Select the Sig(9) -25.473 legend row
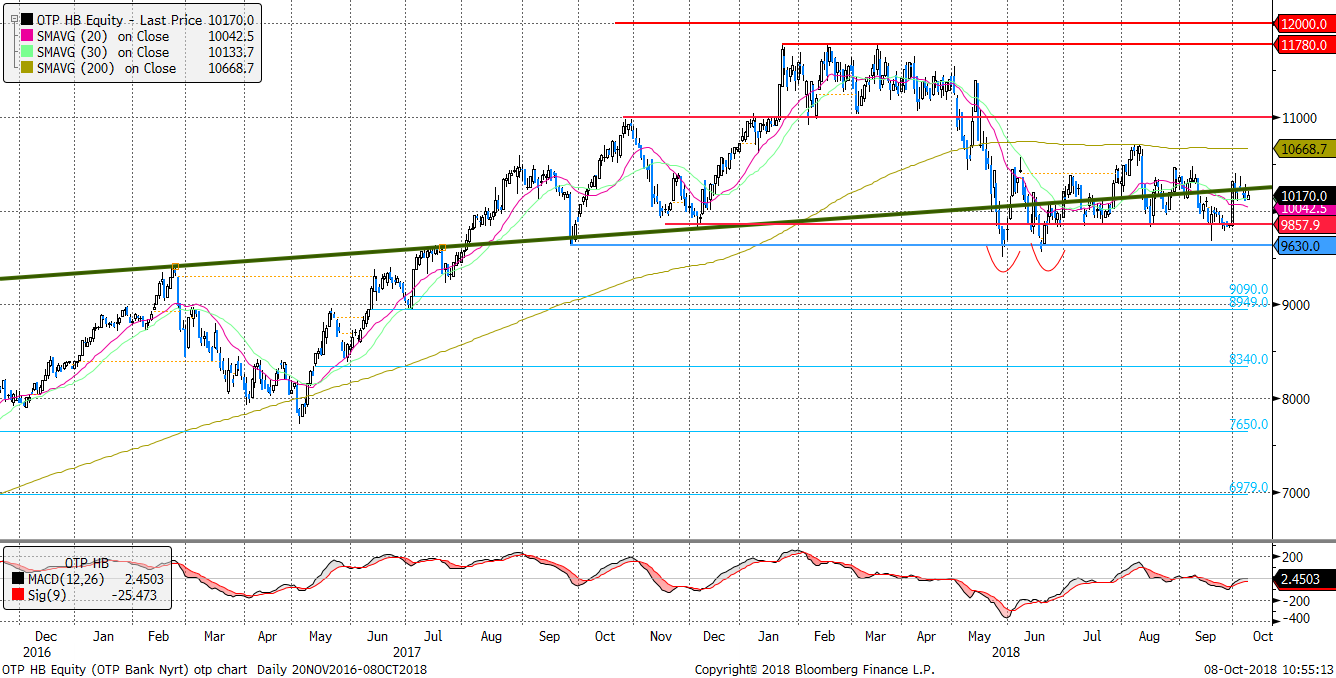 [x=88, y=596]
